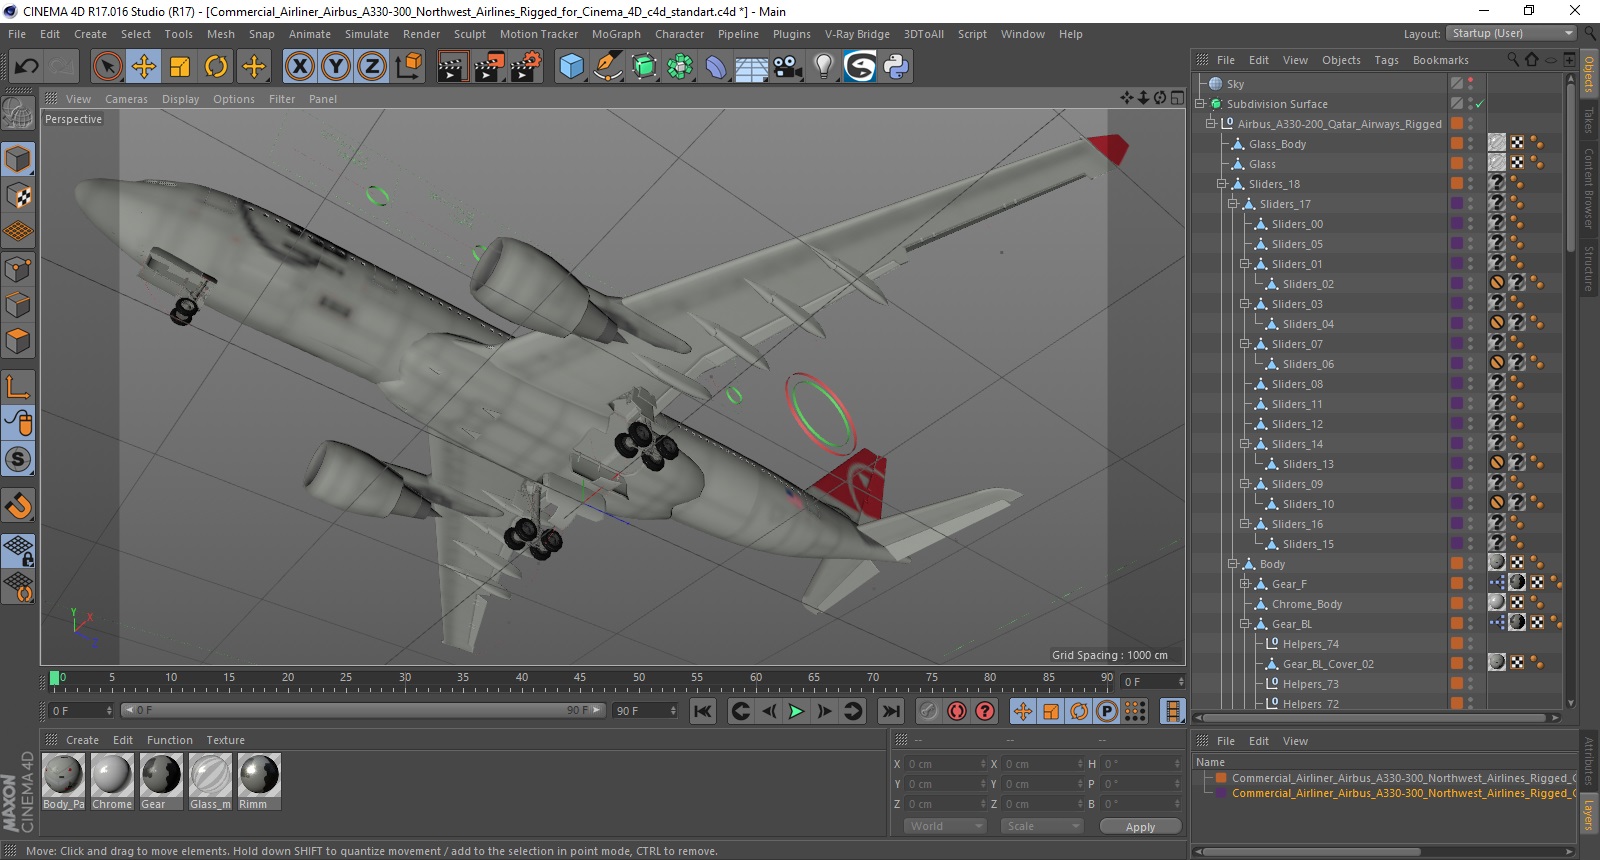Collapse the Gear_BL tree node
The width and height of the screenshot is (1600, 860).
pyautogui.click(x=1245, y=624)
